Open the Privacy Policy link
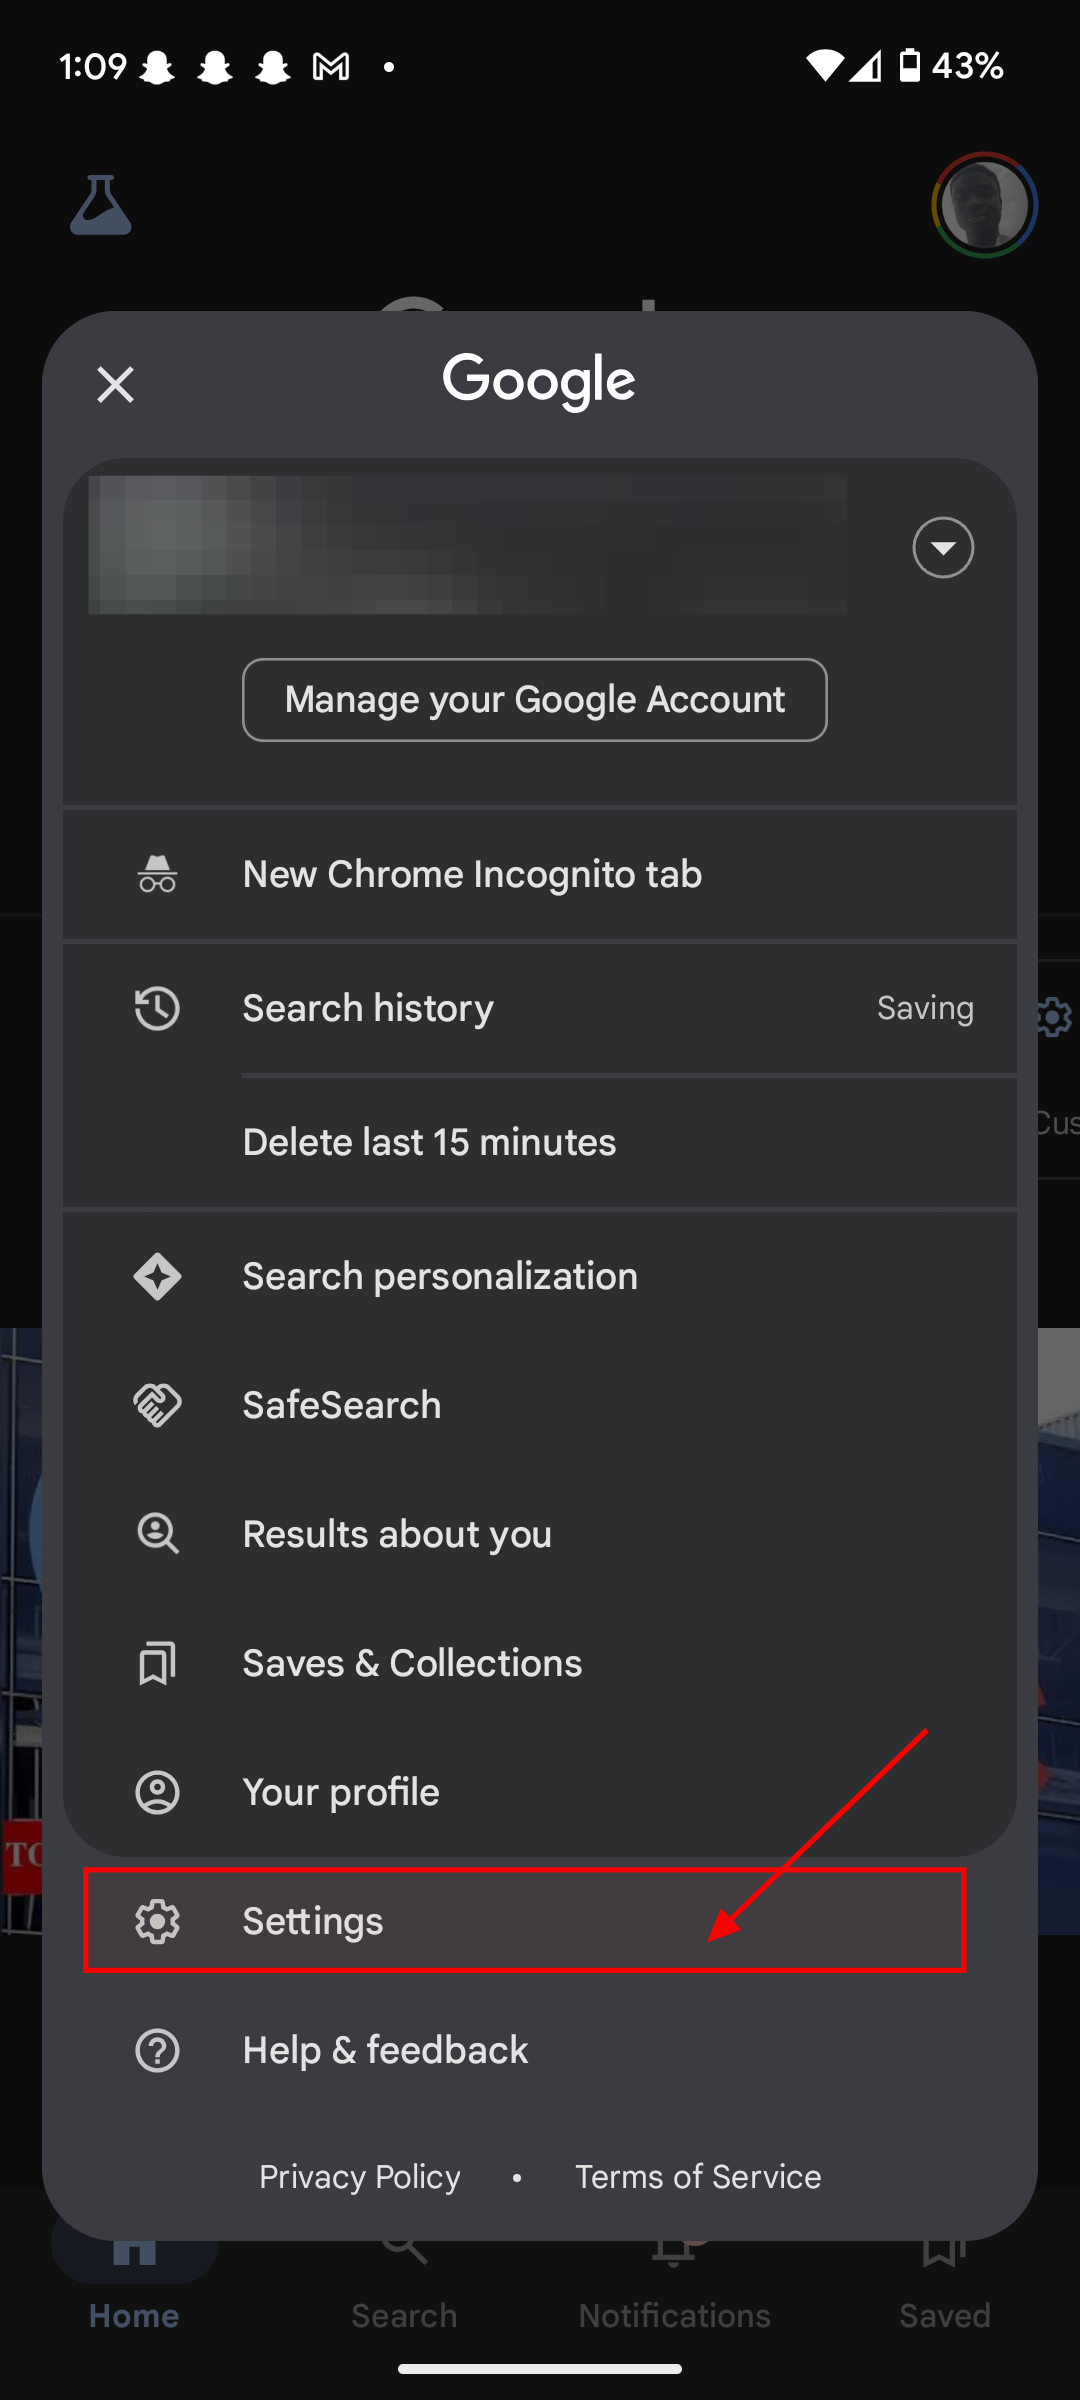Screen dimensions: 1080x2400 360,2177
